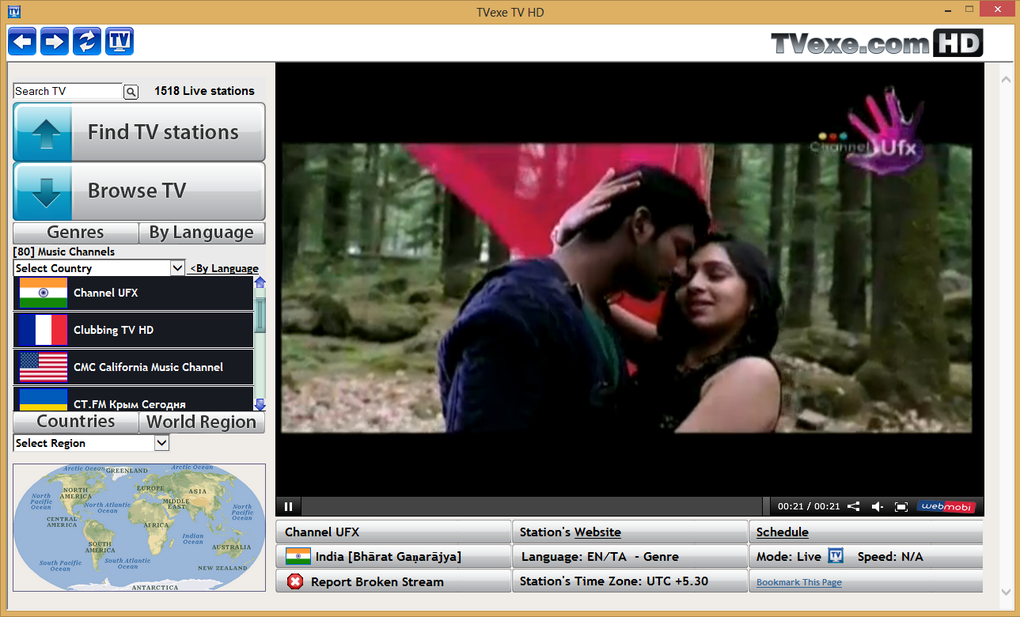Click North America on the world map
This screenshot has width=1020, height=617.
click(x=75, y=493)
